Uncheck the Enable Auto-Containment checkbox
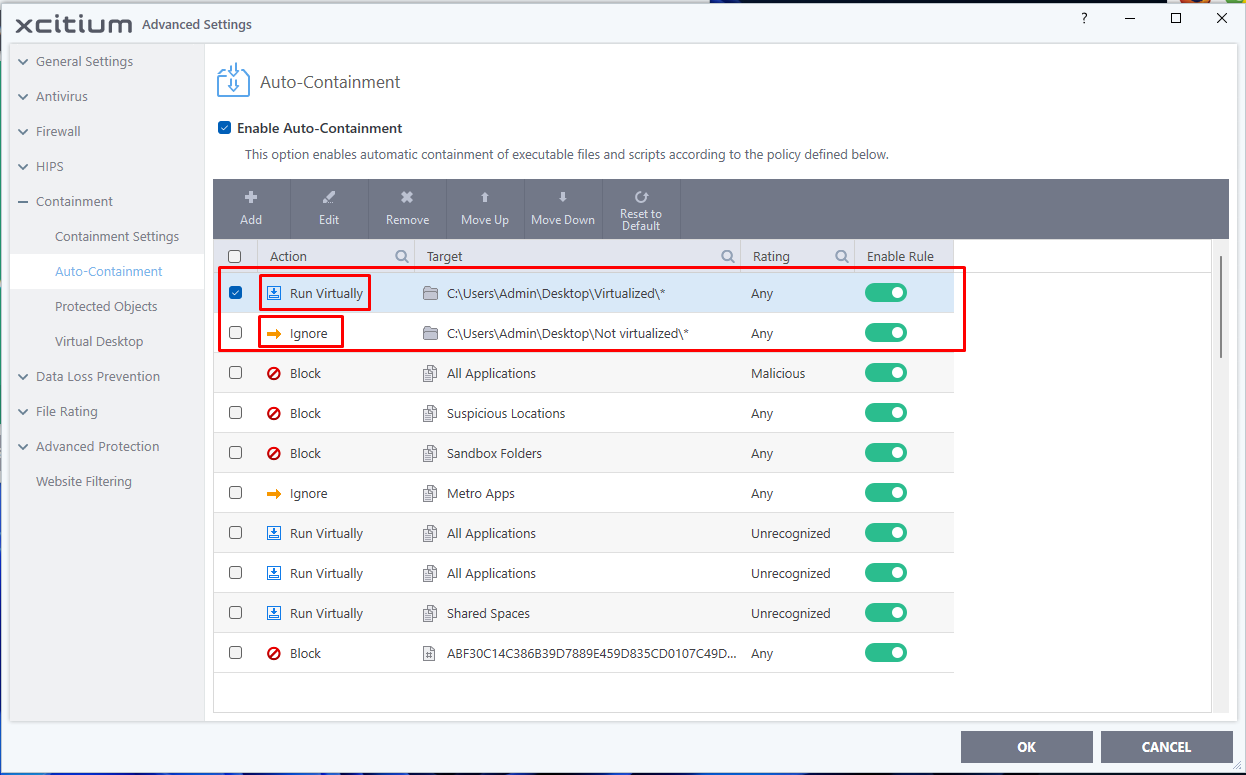Viewport: 1246px width, 775px height. pyautogui.click(x=225, y=128)
